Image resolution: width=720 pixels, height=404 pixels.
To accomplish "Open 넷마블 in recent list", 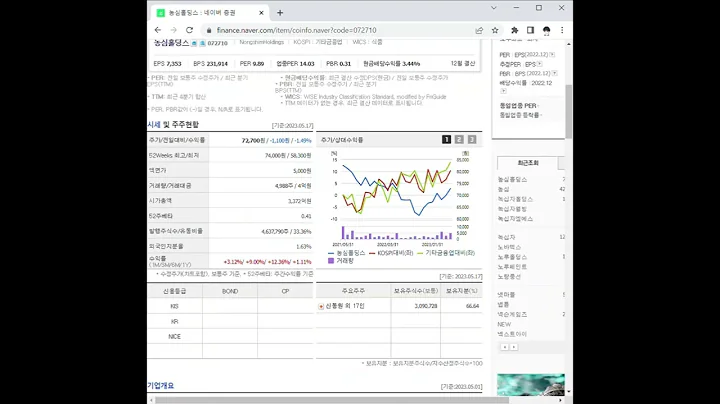I will tap(506, 295).
